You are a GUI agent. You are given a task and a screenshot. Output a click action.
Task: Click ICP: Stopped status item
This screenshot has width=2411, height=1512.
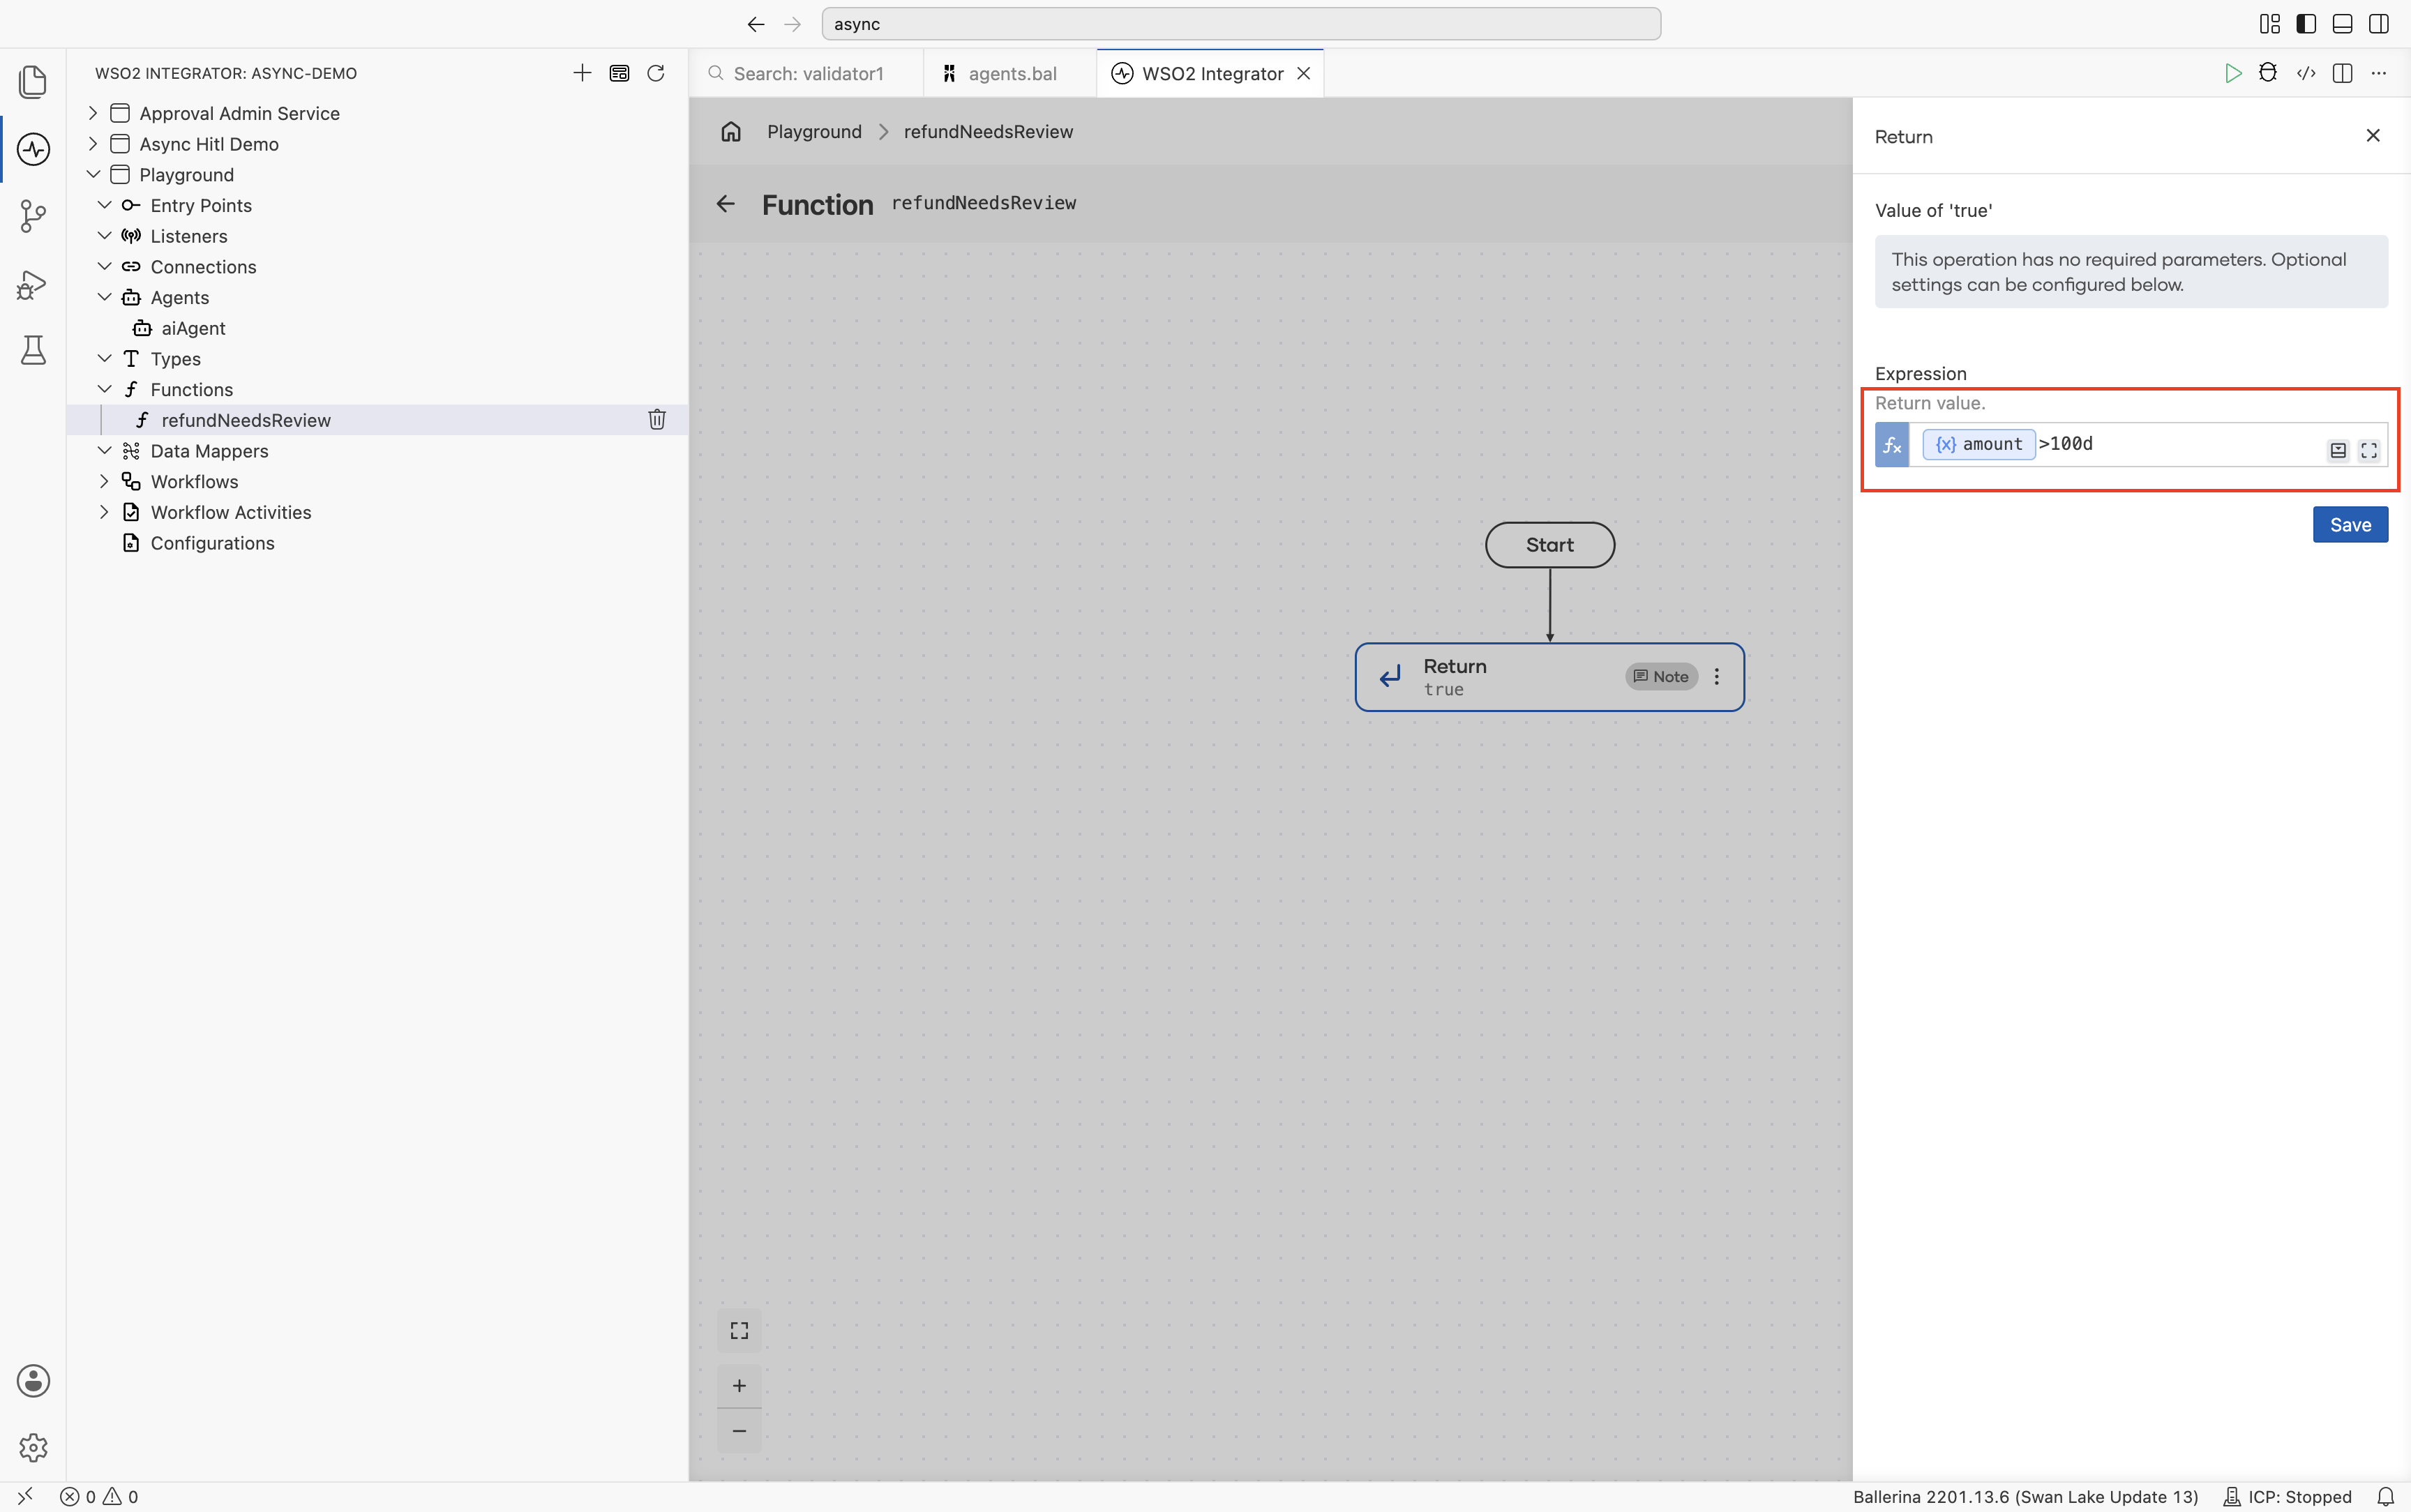point(2288,1497)
